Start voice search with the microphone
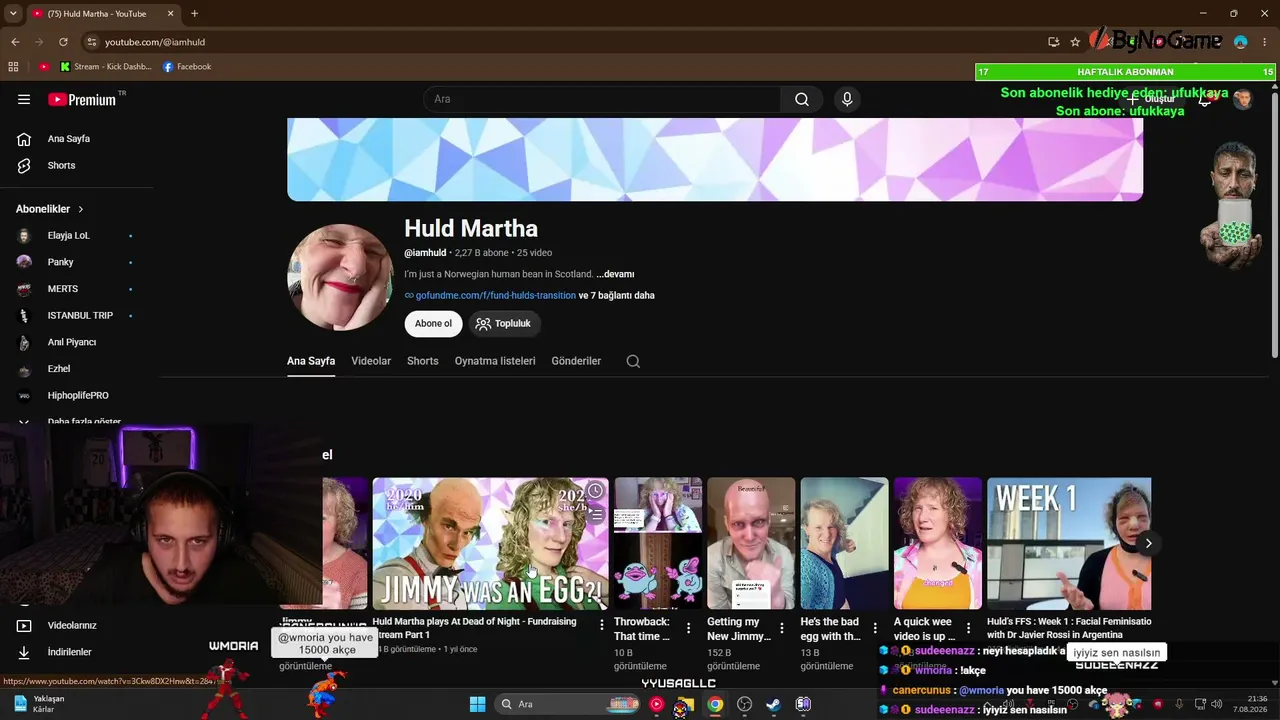This screenshot has height=720, width=1280. click(x=847, y=99)
